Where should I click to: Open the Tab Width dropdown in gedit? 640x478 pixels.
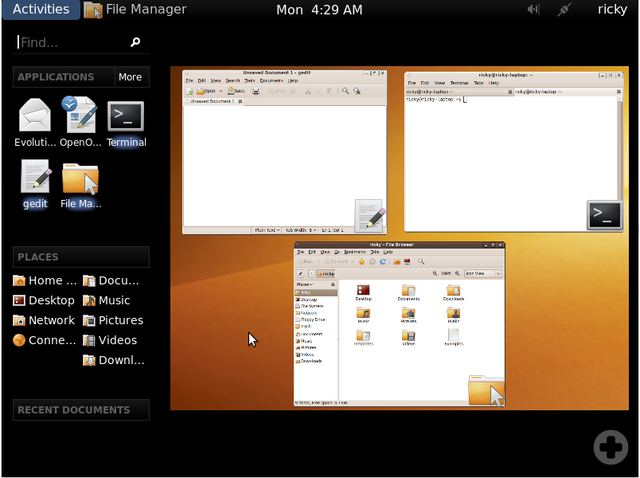[301, 230]
